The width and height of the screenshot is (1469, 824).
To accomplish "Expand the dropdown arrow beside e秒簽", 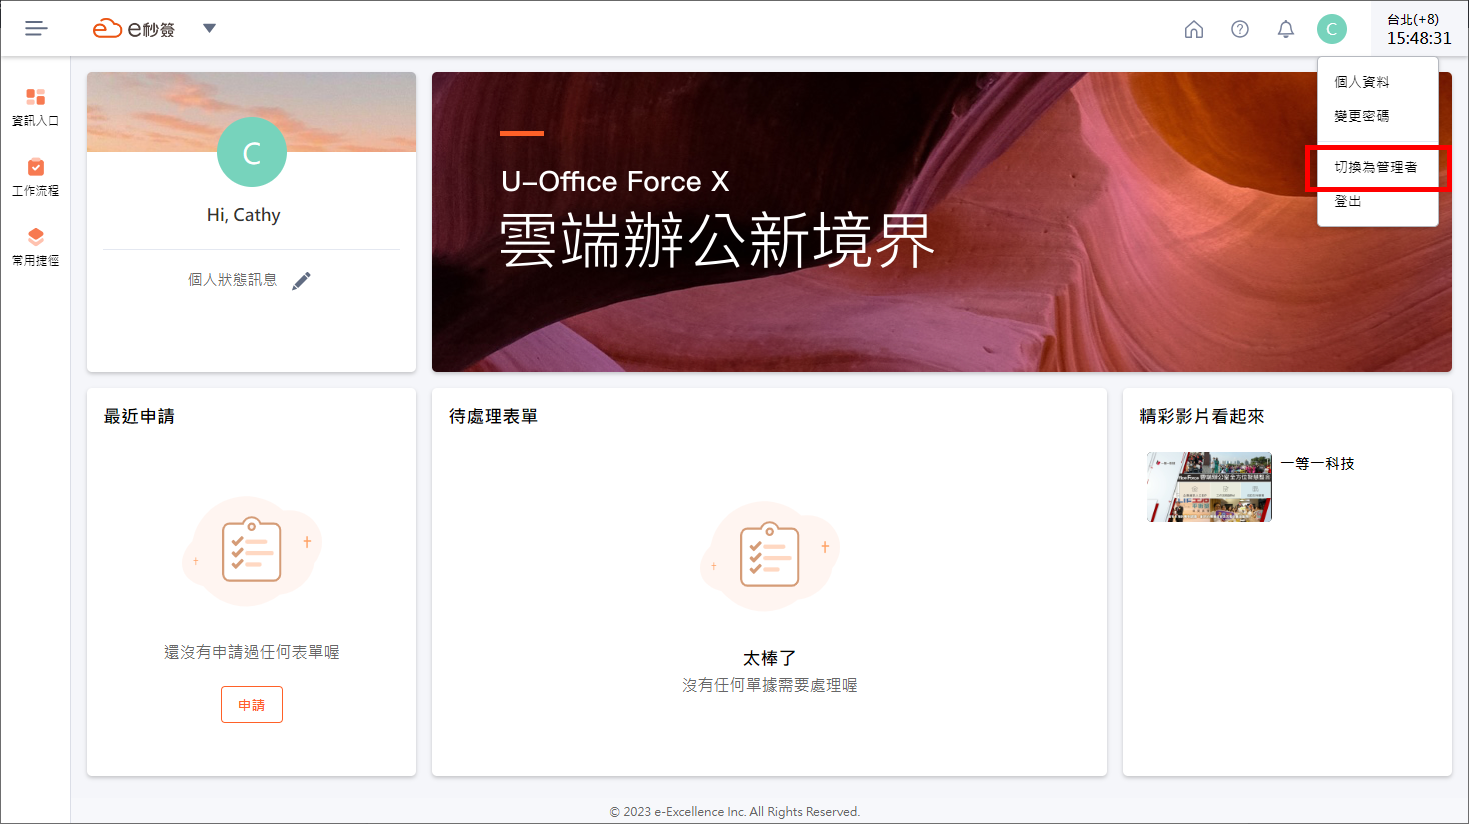I will [x=209, y=28].
